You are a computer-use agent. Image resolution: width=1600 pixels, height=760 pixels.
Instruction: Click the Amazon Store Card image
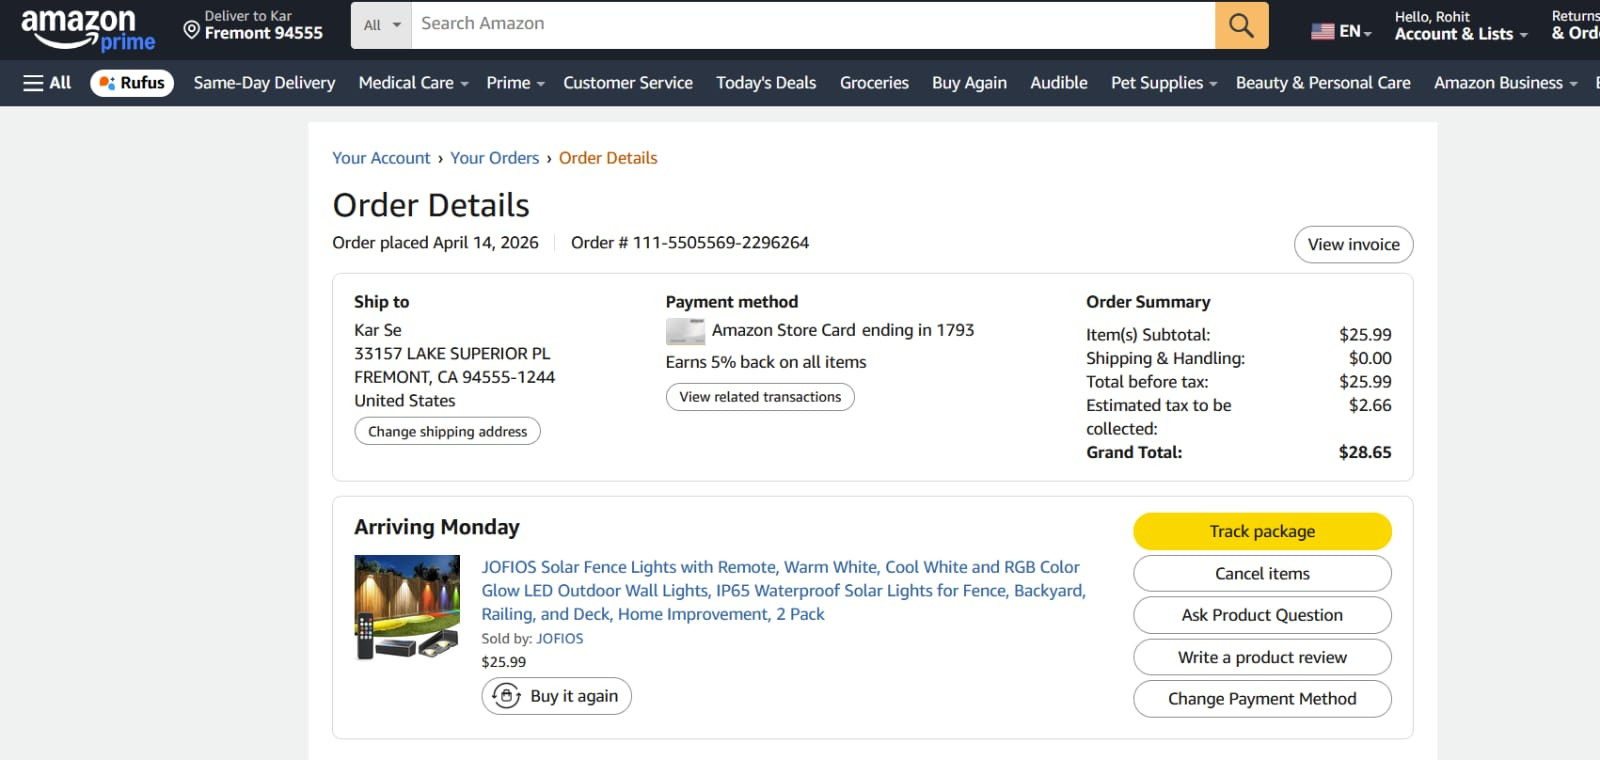(x=685, y=331)
